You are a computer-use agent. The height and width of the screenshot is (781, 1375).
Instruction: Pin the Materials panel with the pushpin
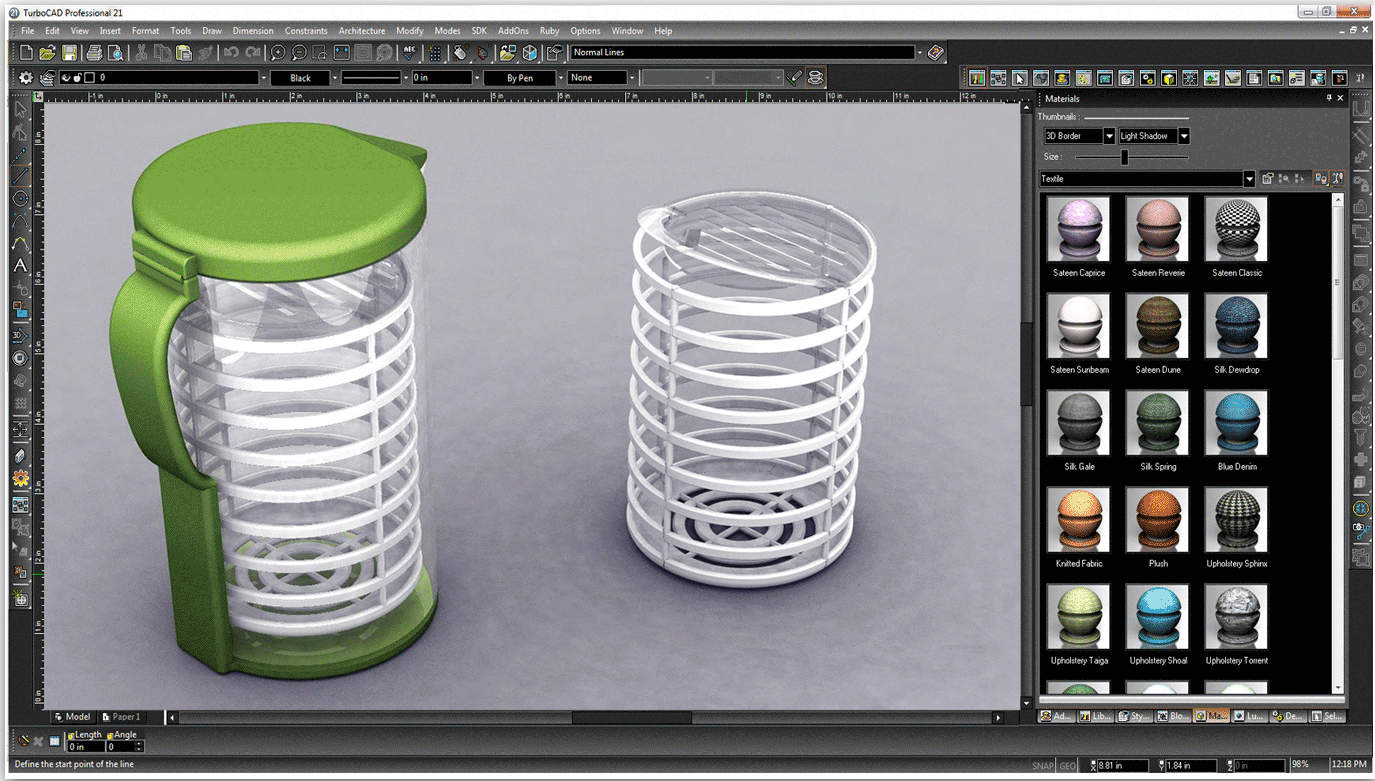1329,98
